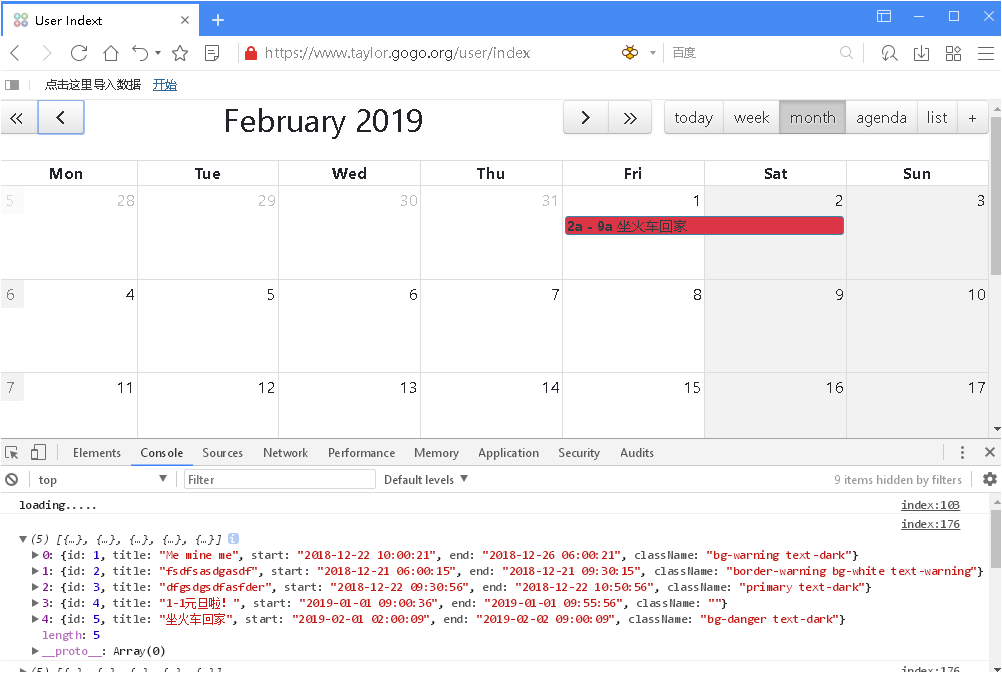Image resolution: width=1002 pixels, height=673 pixels.
Task: Open the browser hamburger menu
Action: point(987,53)
